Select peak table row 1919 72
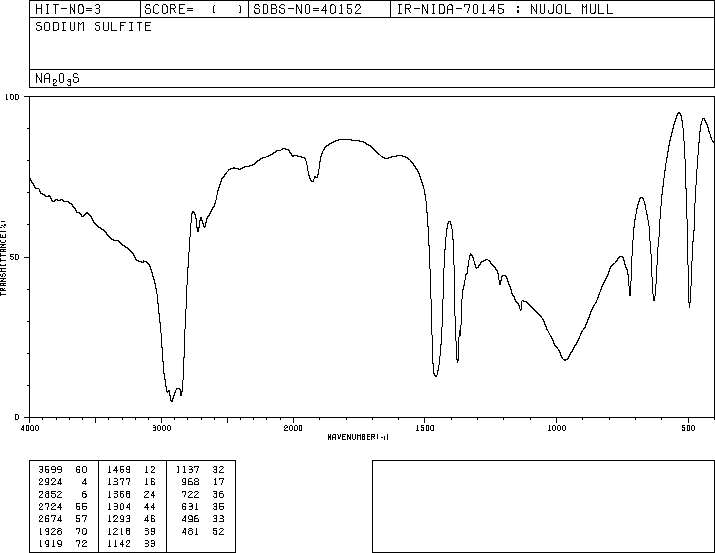This screenshot has width=715, height=553. pyautogui.click(x=63, y=543)
